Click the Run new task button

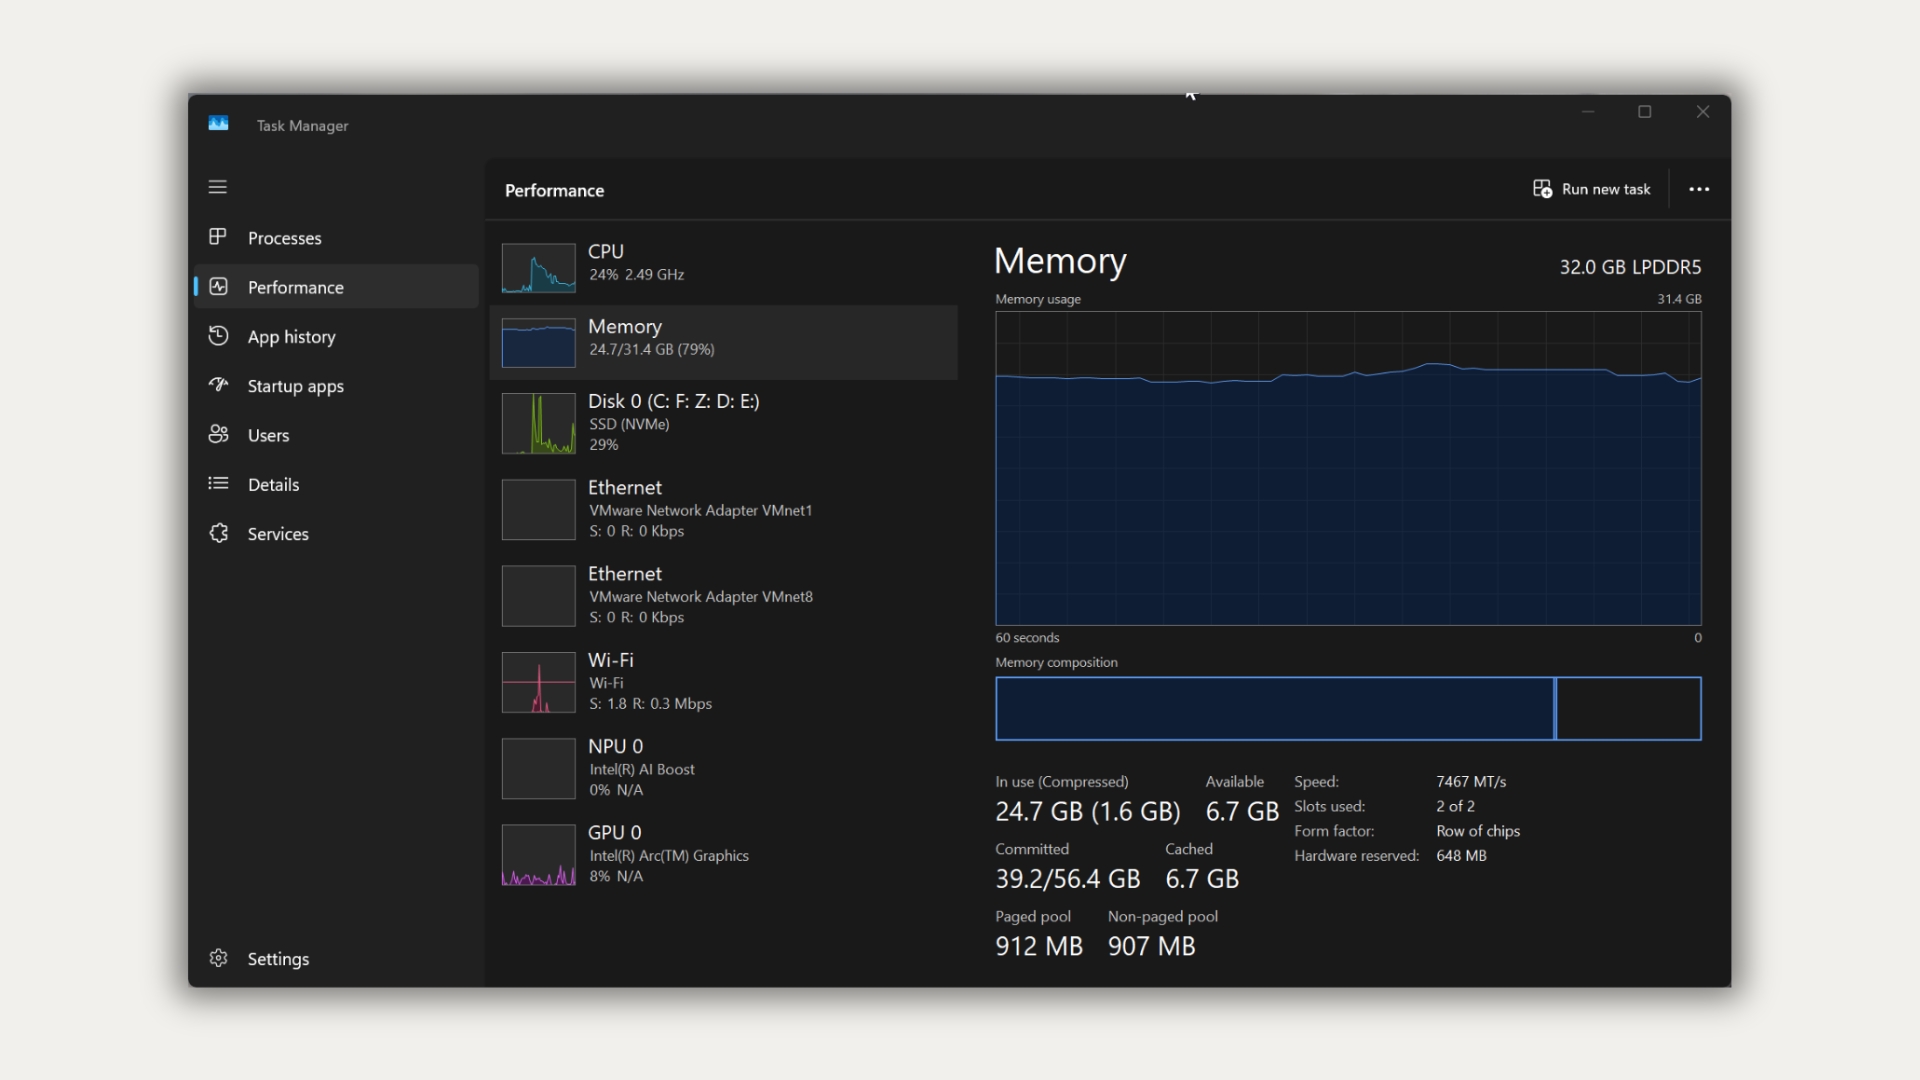(1592, 189)
